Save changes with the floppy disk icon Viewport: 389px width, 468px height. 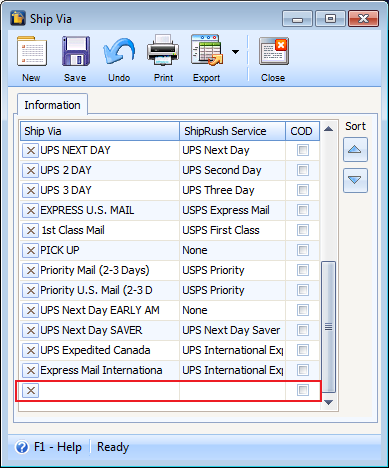(76, 52)
